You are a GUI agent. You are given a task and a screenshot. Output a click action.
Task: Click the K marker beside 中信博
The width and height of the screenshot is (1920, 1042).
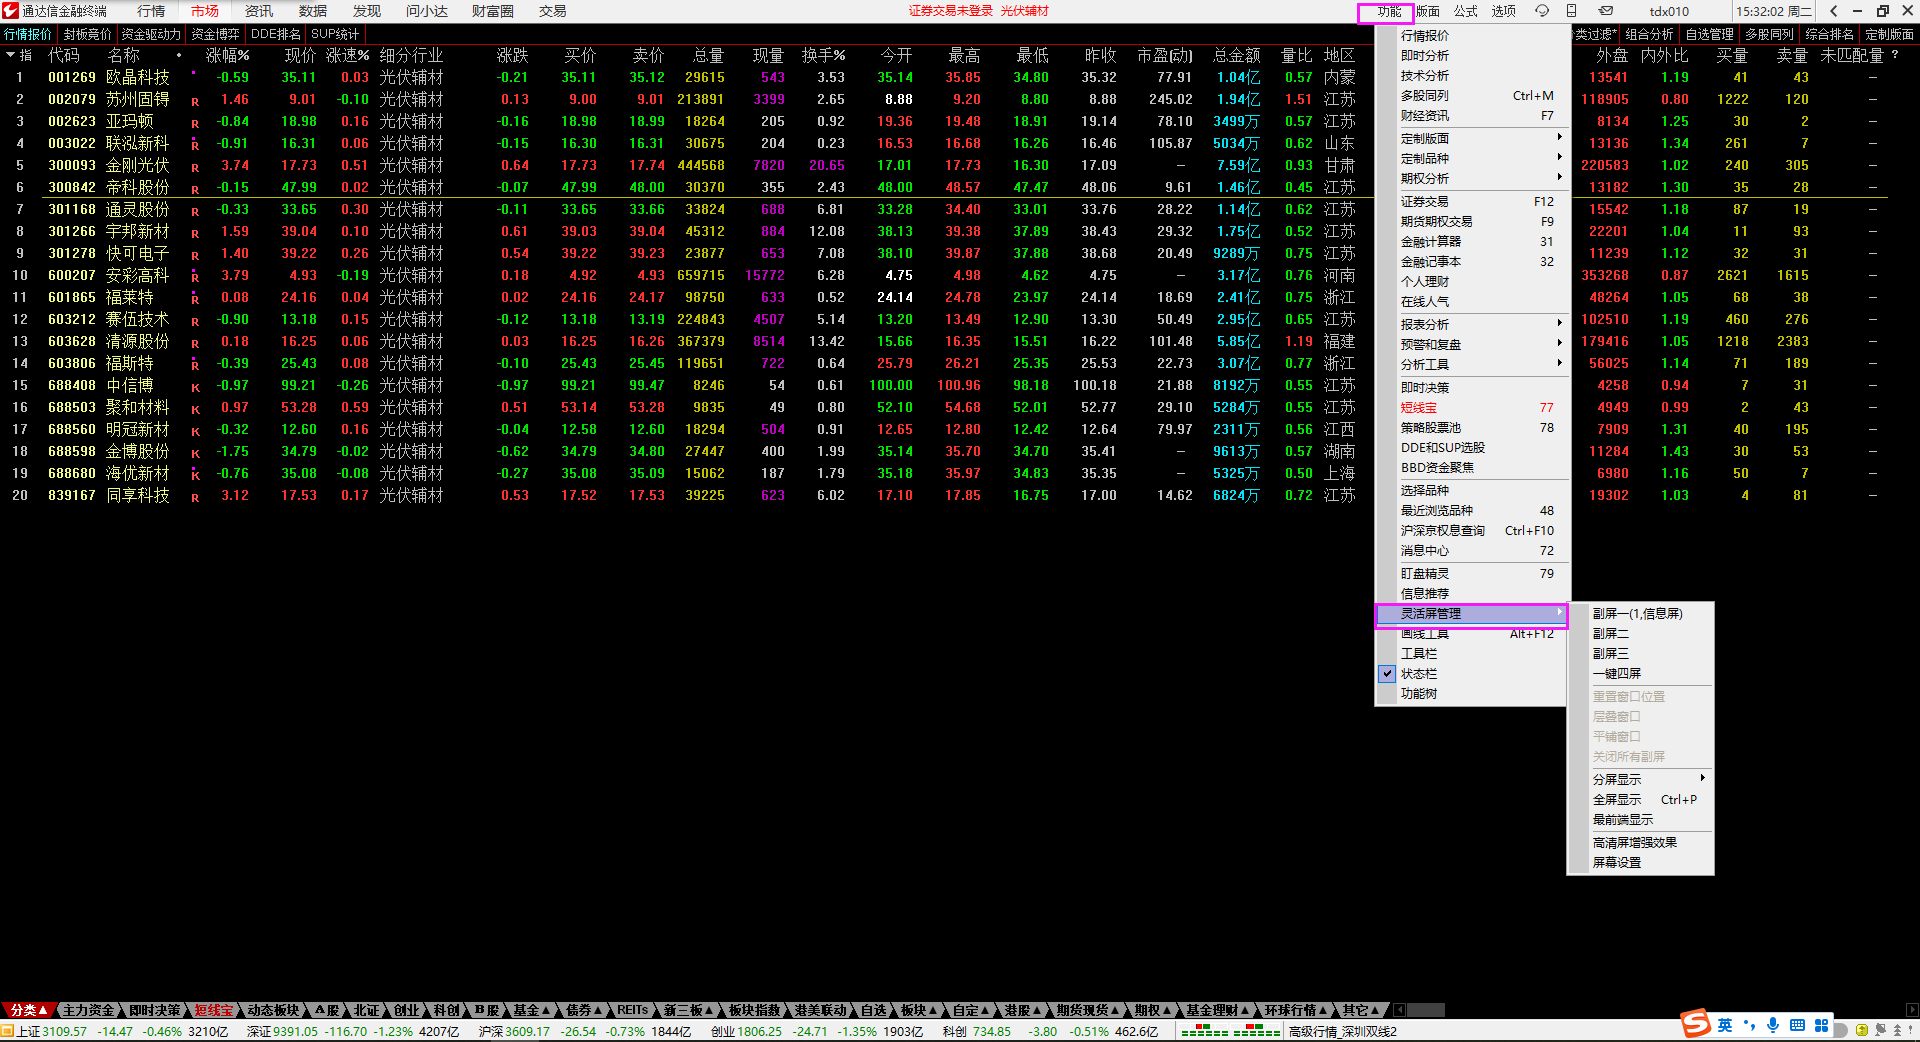pos(195,387)
